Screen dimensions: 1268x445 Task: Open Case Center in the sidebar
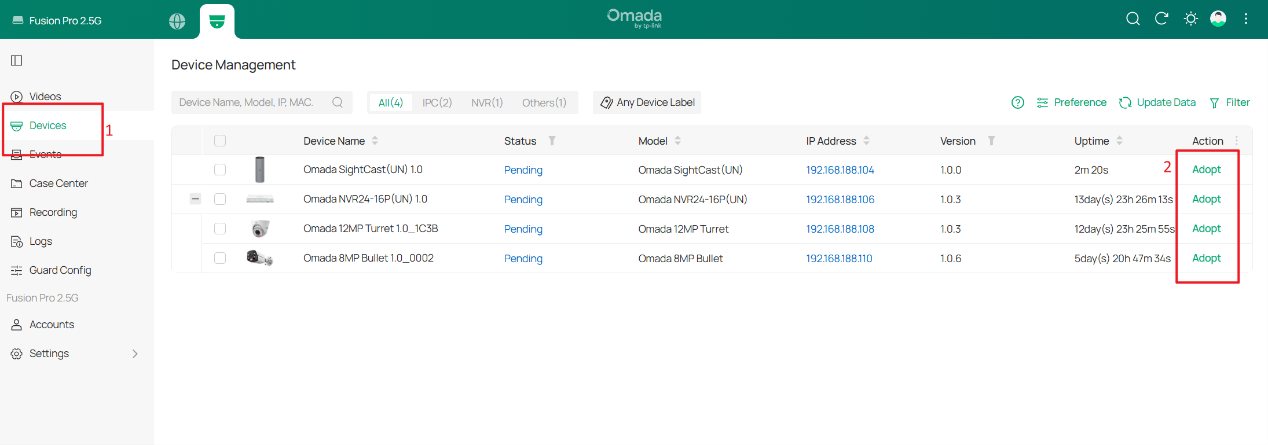point(58,183)
